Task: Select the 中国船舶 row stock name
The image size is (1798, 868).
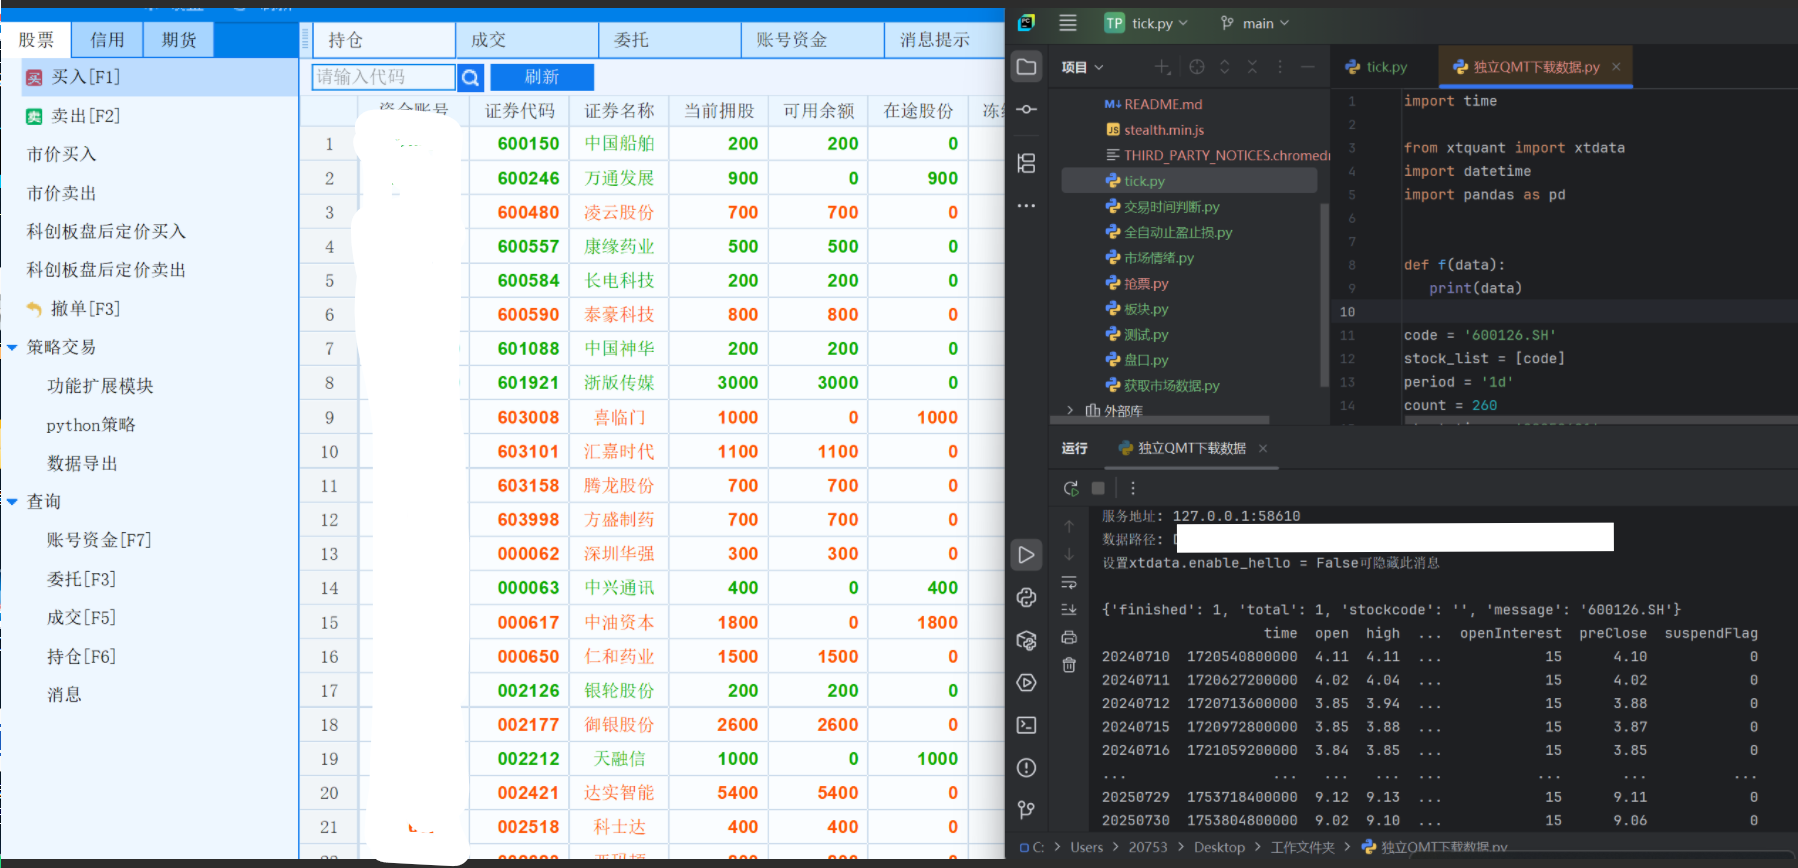Action: coord(619,144)
